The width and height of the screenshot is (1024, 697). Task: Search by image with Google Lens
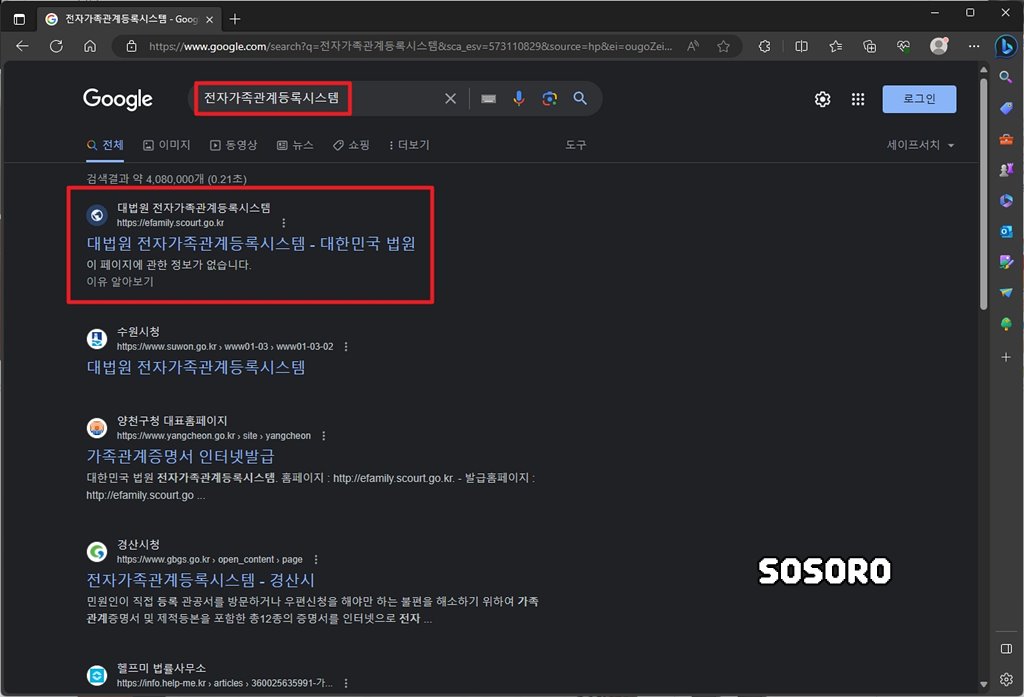tap(549, 99)
